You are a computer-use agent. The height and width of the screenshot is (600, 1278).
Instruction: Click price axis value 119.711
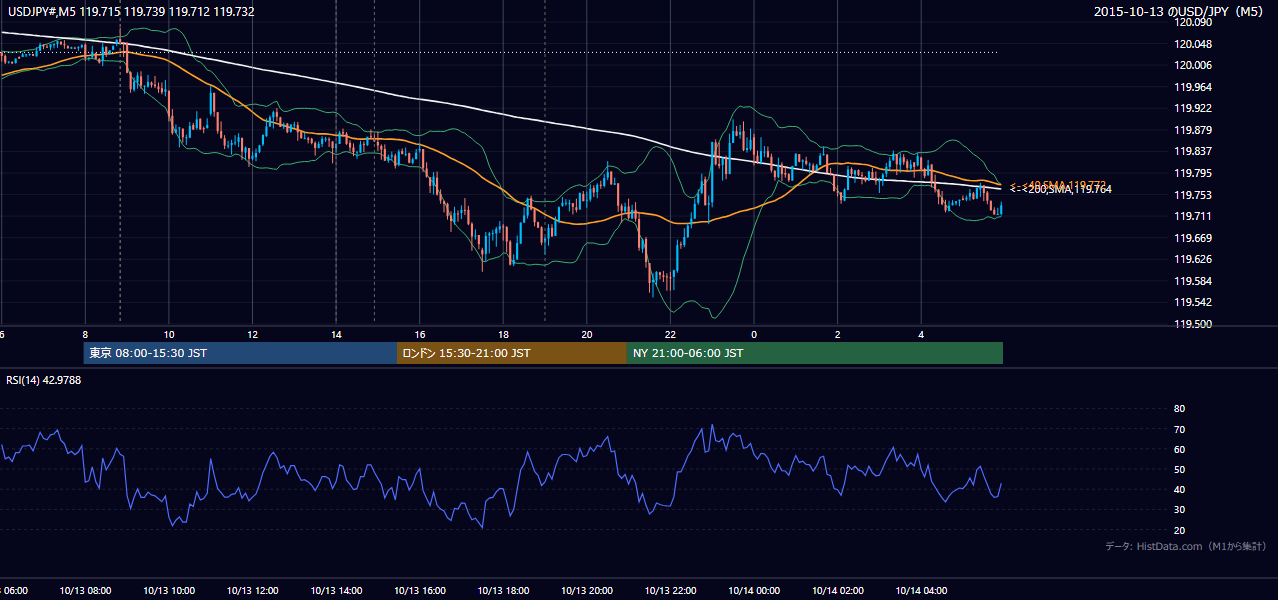[x=1194, y=216]
